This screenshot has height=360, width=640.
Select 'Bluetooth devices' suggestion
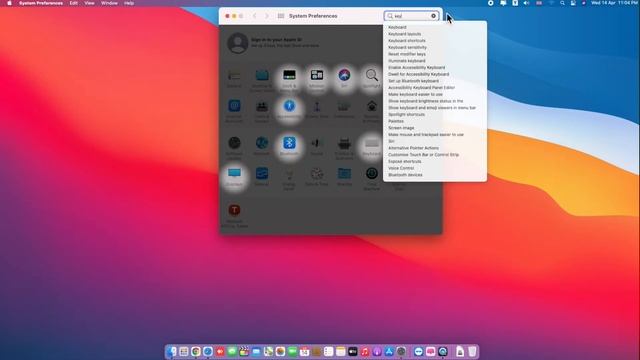(x=405, y=175)
